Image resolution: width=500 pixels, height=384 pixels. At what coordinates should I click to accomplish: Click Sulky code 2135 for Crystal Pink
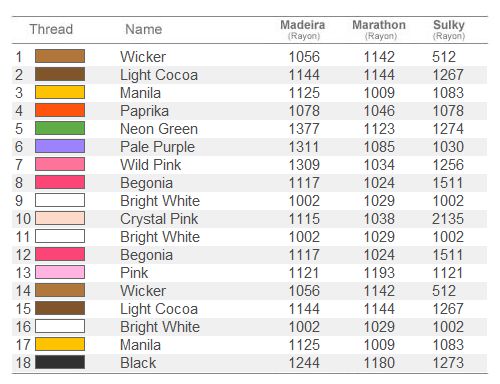(x=448, y=219)
